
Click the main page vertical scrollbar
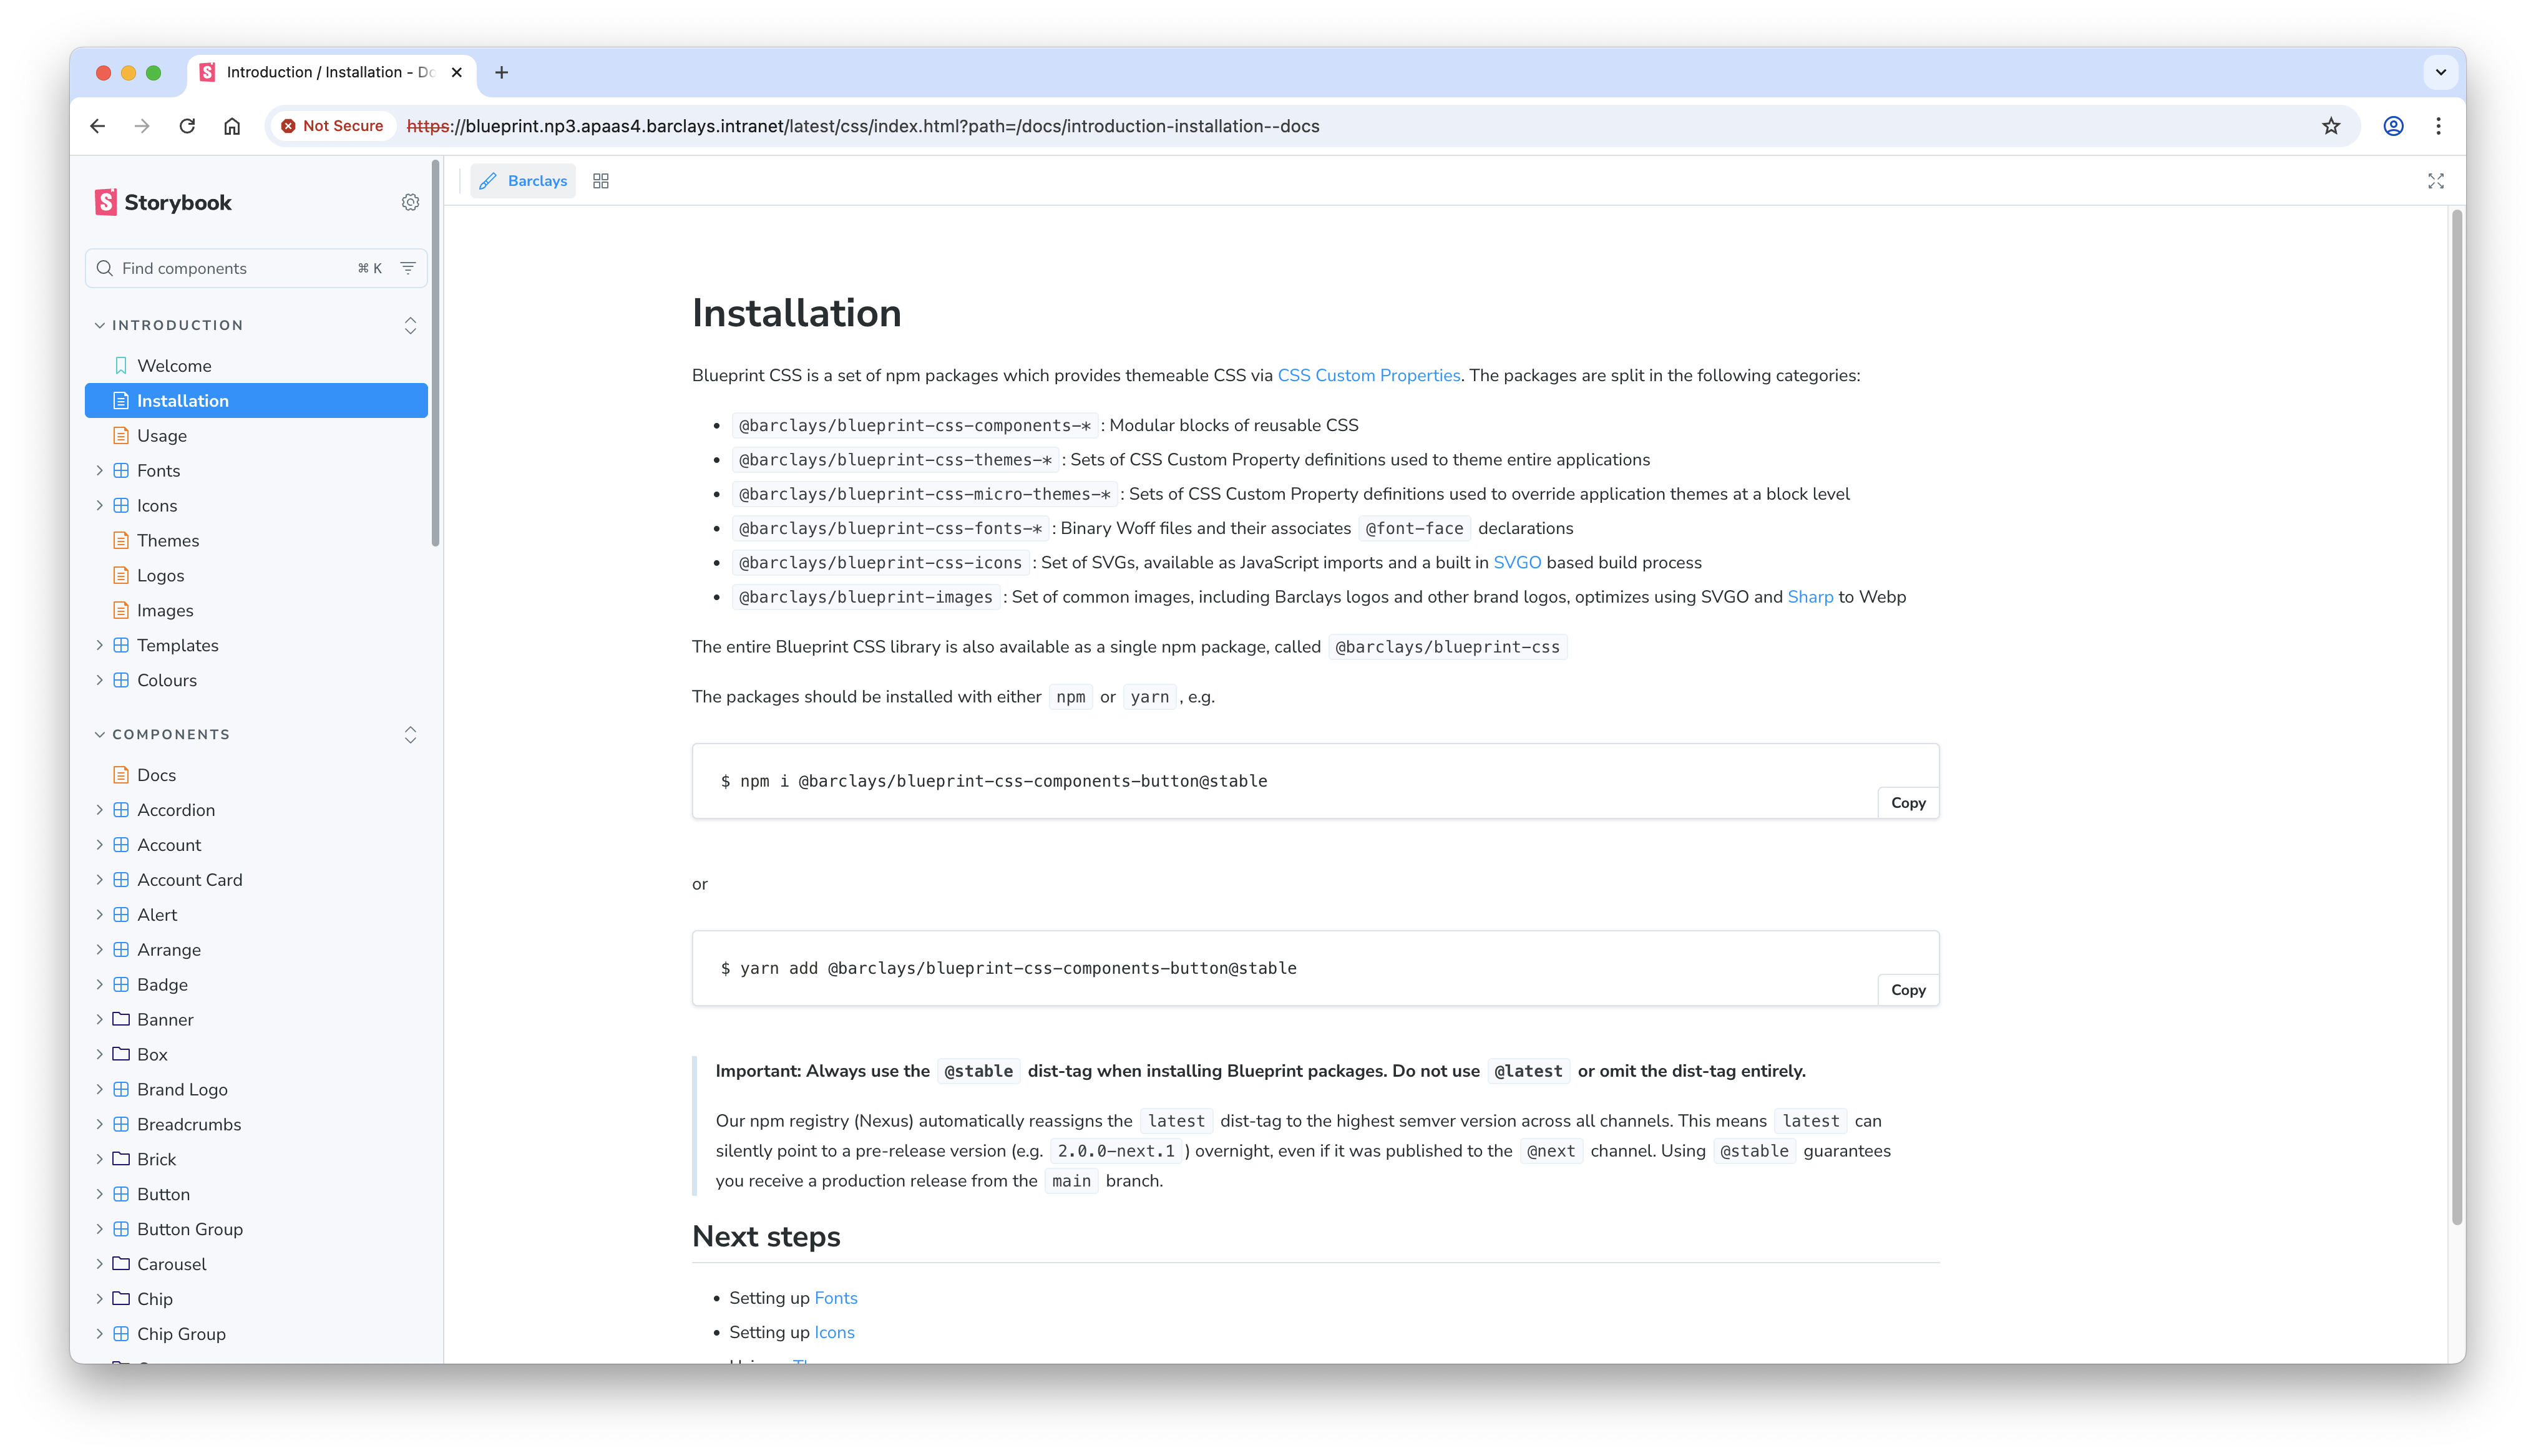2456,716
